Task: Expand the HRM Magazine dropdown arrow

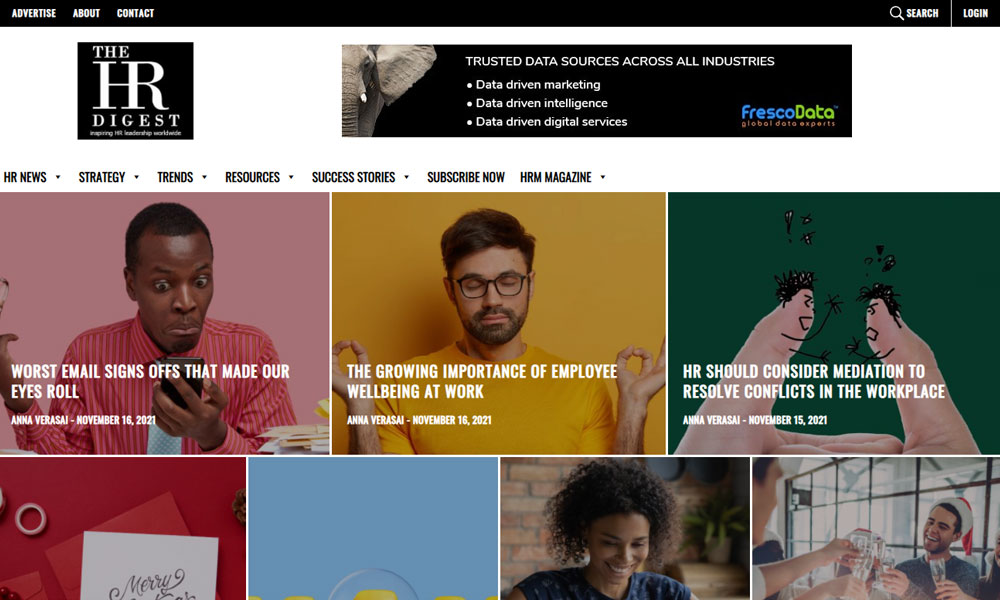Action: 603,177
